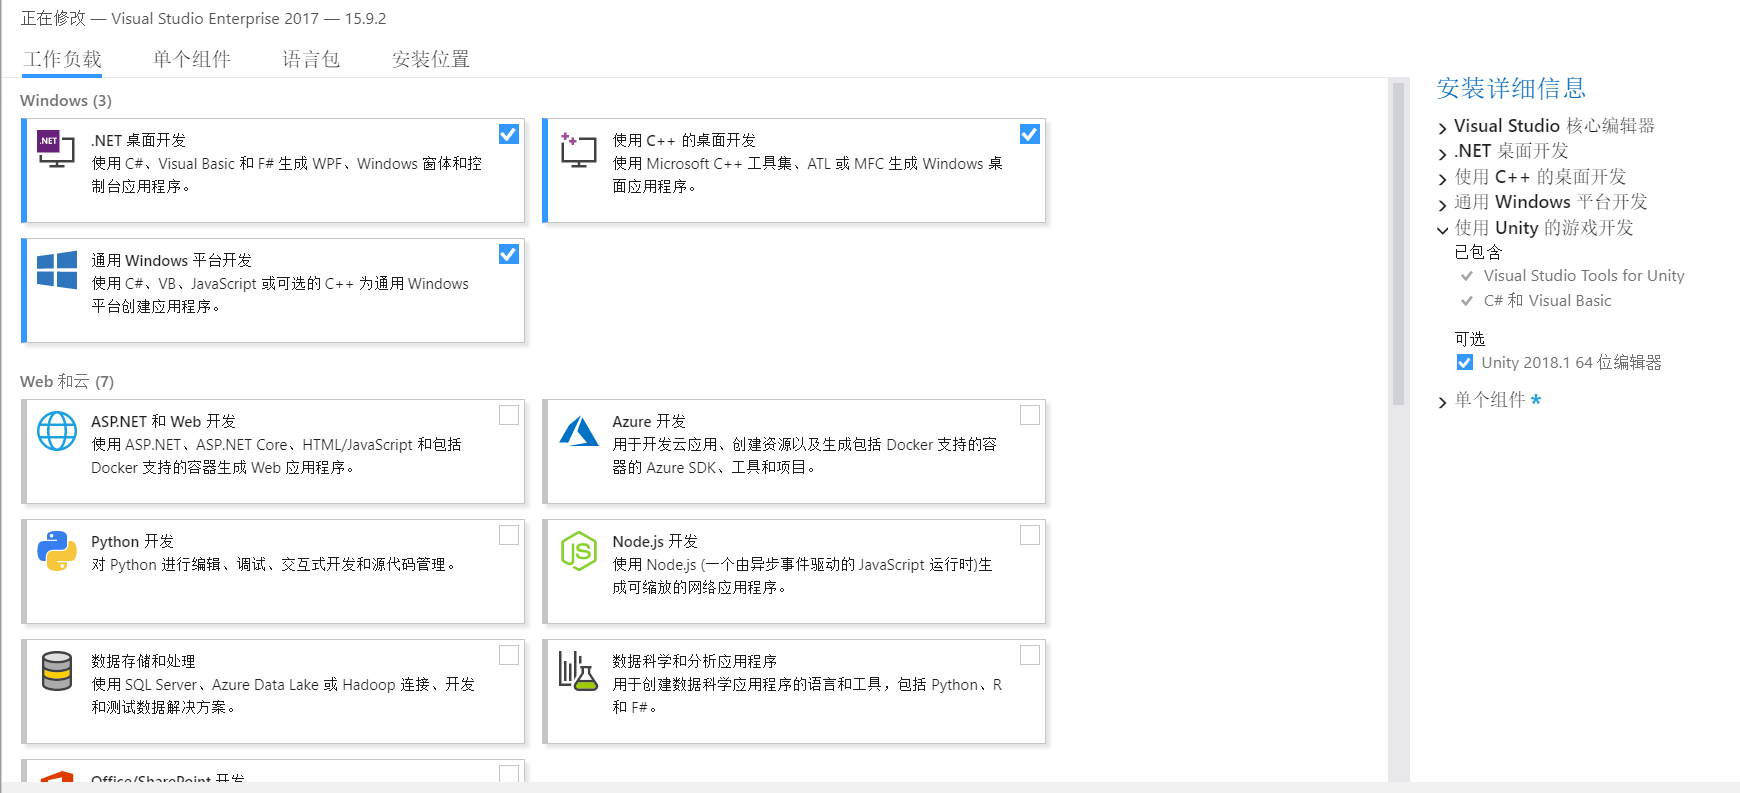The height and width of the screenshot is (793, 1740).
Task: Click the 数据存储和处理 card title
Action: click(x=143, y=661)
